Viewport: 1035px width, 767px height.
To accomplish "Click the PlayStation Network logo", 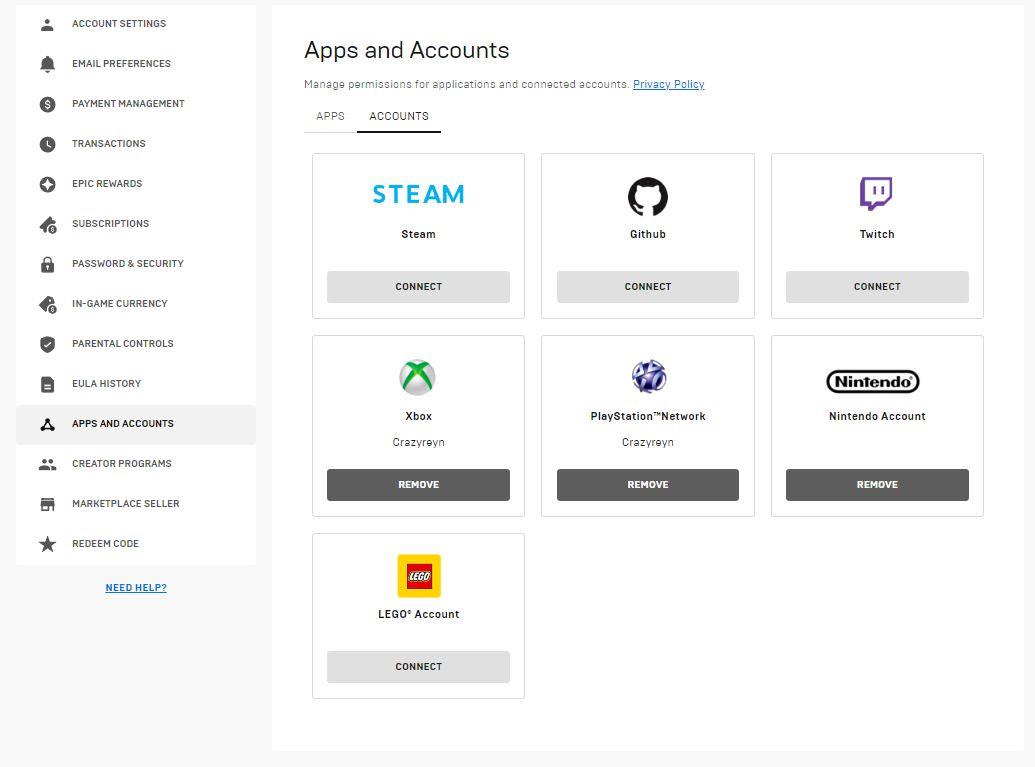I will coord(648,377).
